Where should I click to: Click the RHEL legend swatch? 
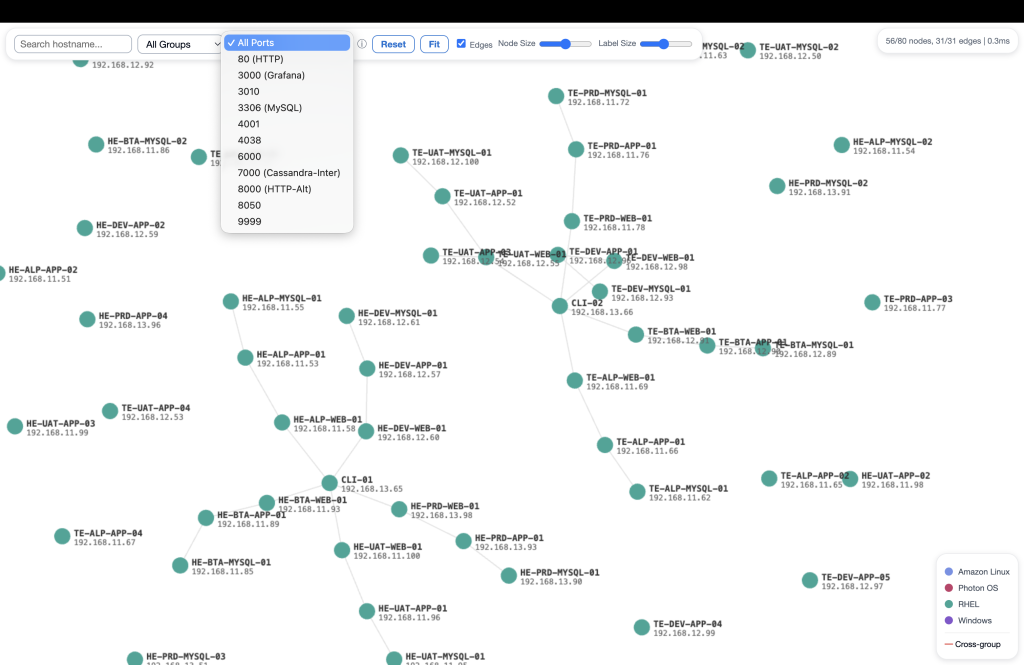pyautogui.click(x=949, y=604)
